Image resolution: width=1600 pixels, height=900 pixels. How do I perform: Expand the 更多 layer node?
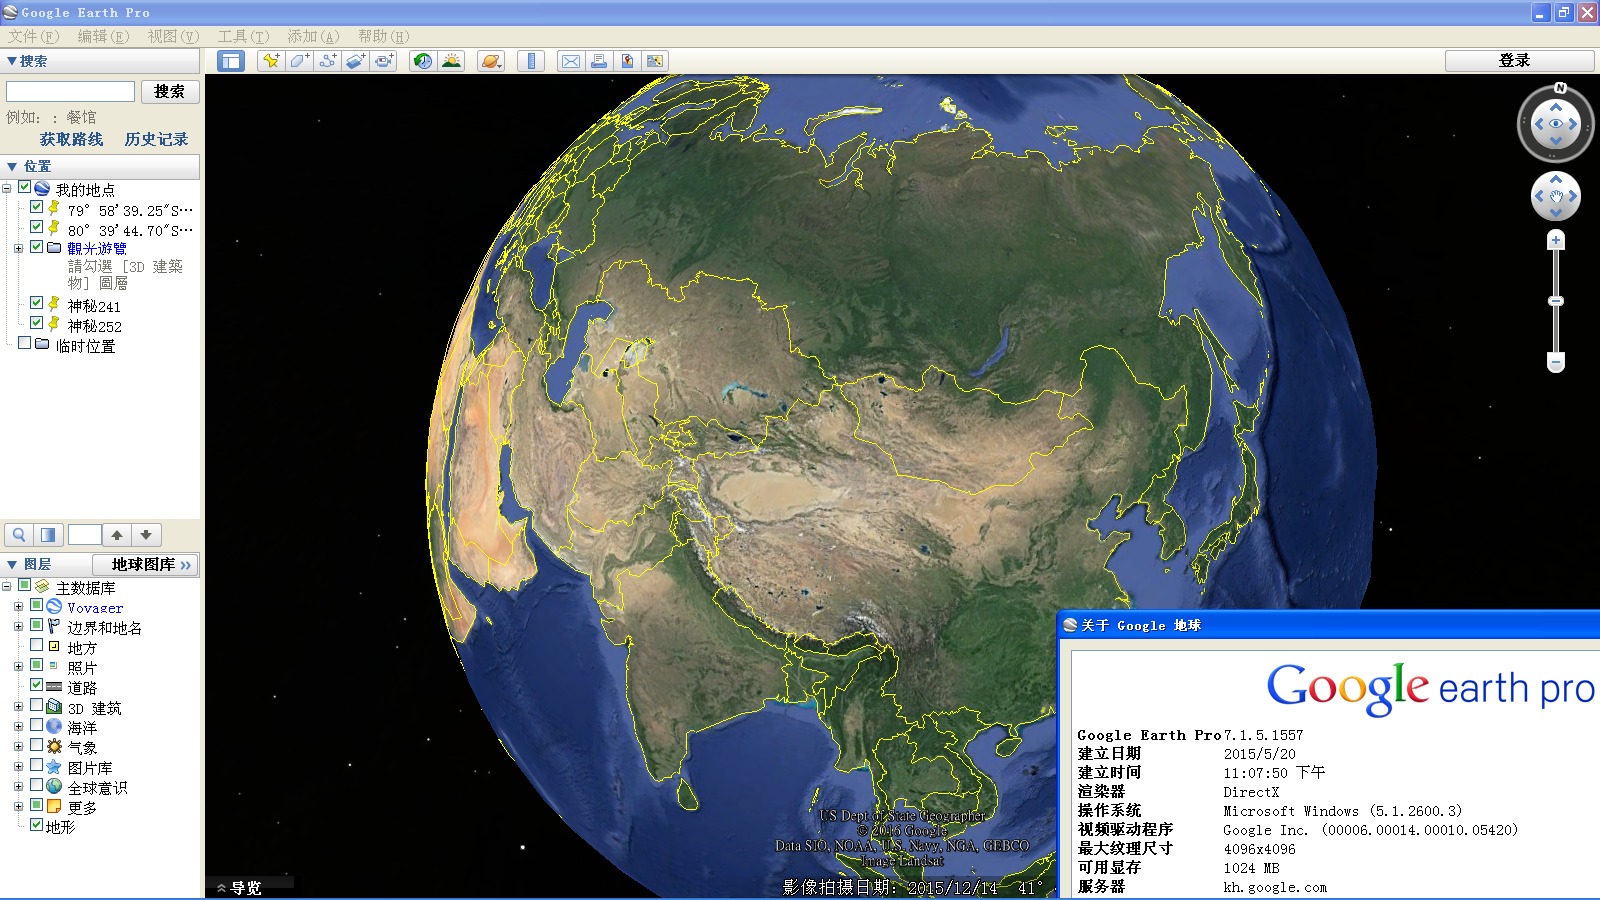coord(18,806)
